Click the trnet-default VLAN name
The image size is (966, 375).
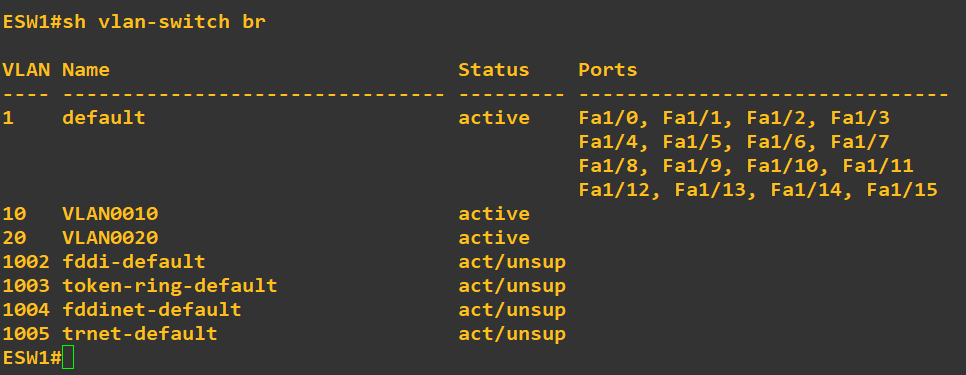tap(140, 334)
